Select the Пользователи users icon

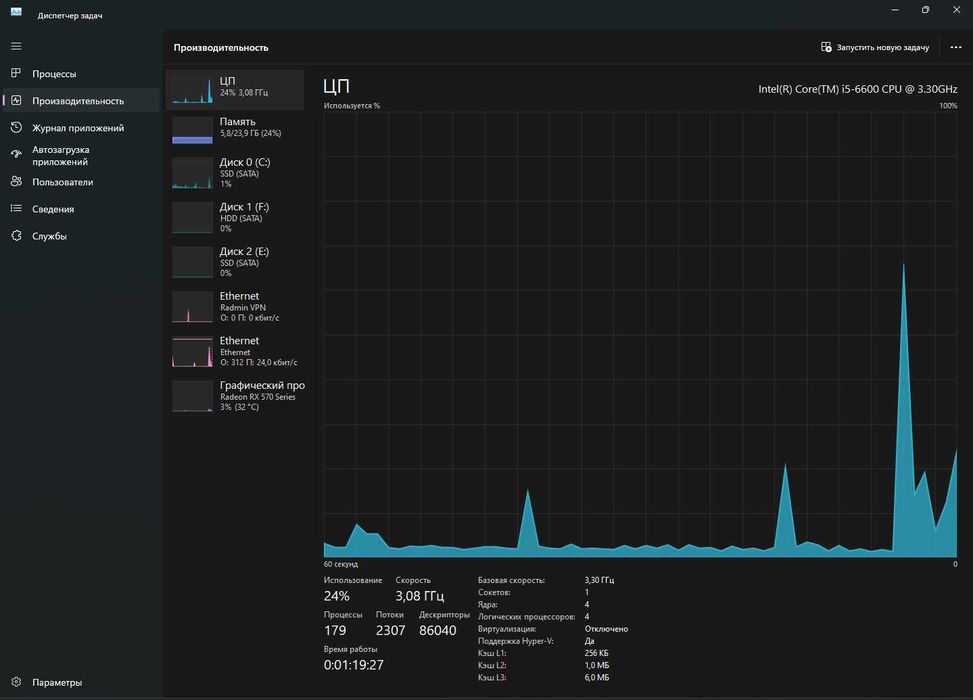[16, 182]
